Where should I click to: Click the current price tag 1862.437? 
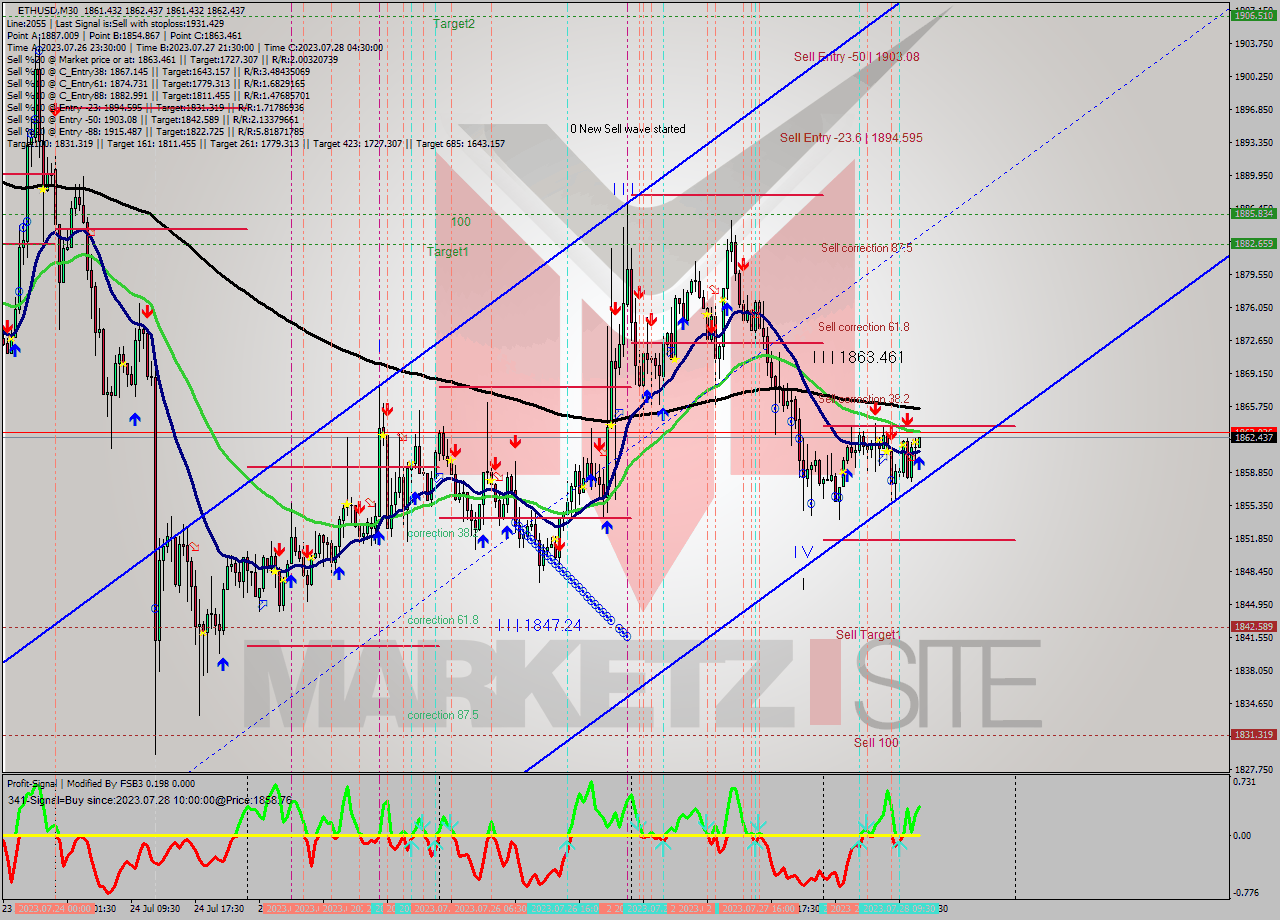pyautogui.click(x=1252, y=438)
